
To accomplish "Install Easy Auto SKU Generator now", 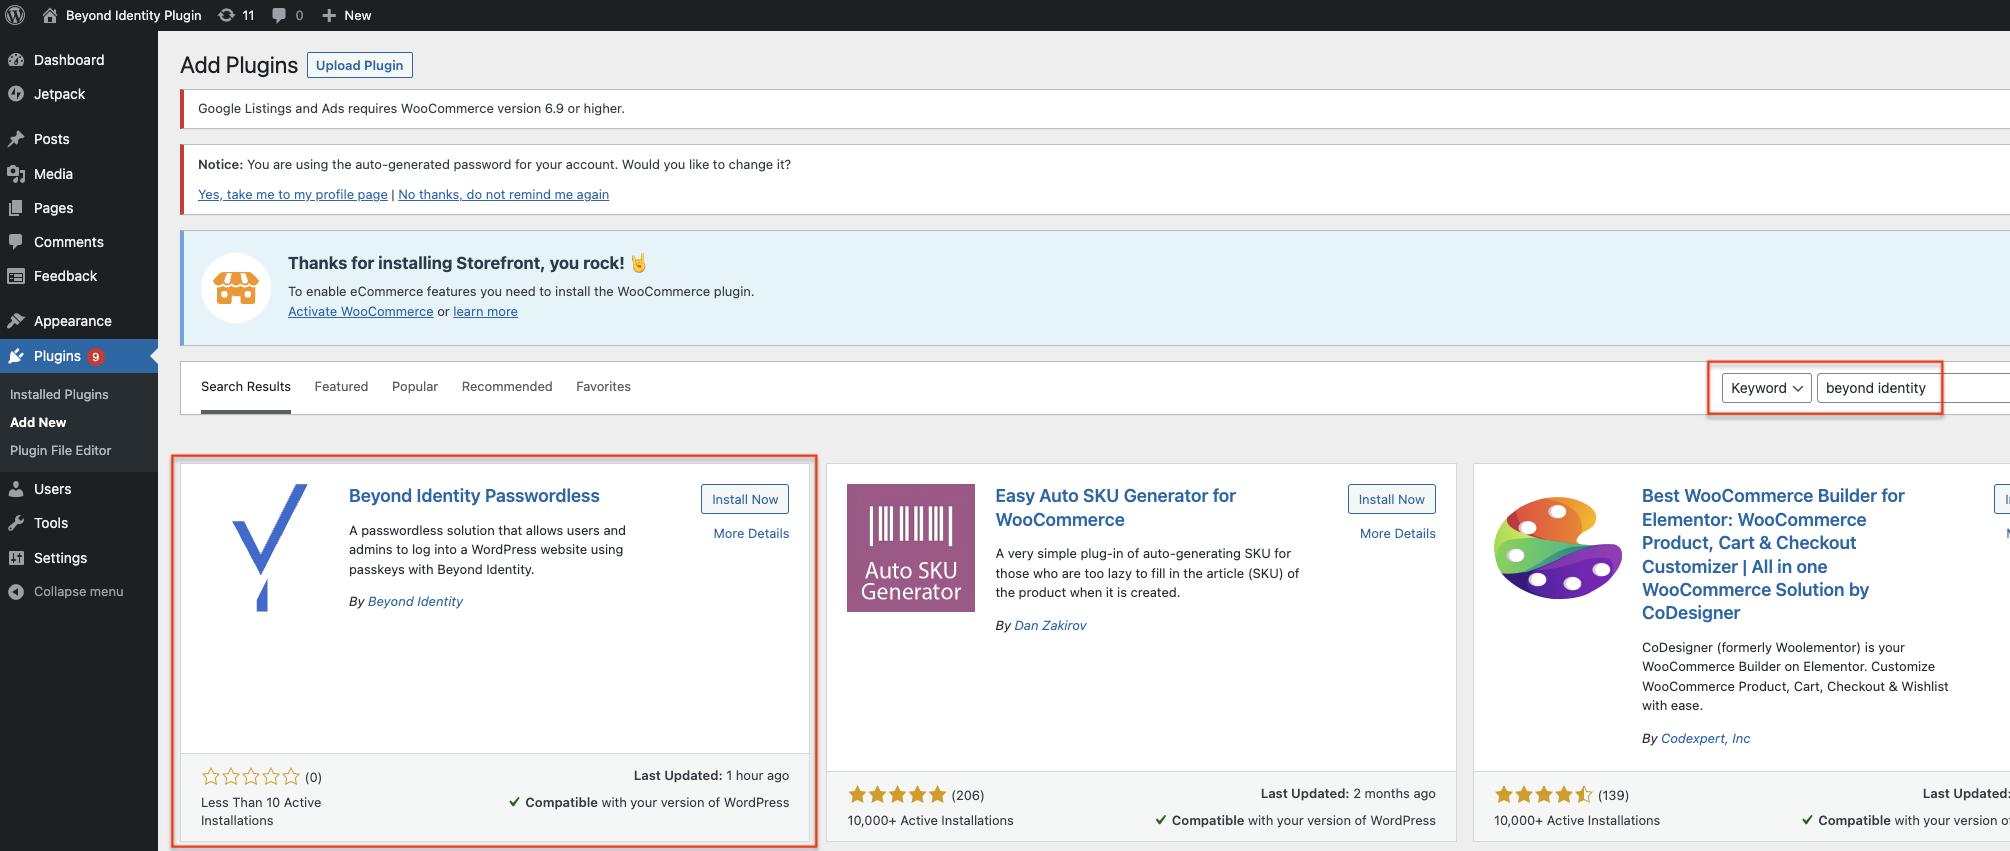I will (1391, 499).
